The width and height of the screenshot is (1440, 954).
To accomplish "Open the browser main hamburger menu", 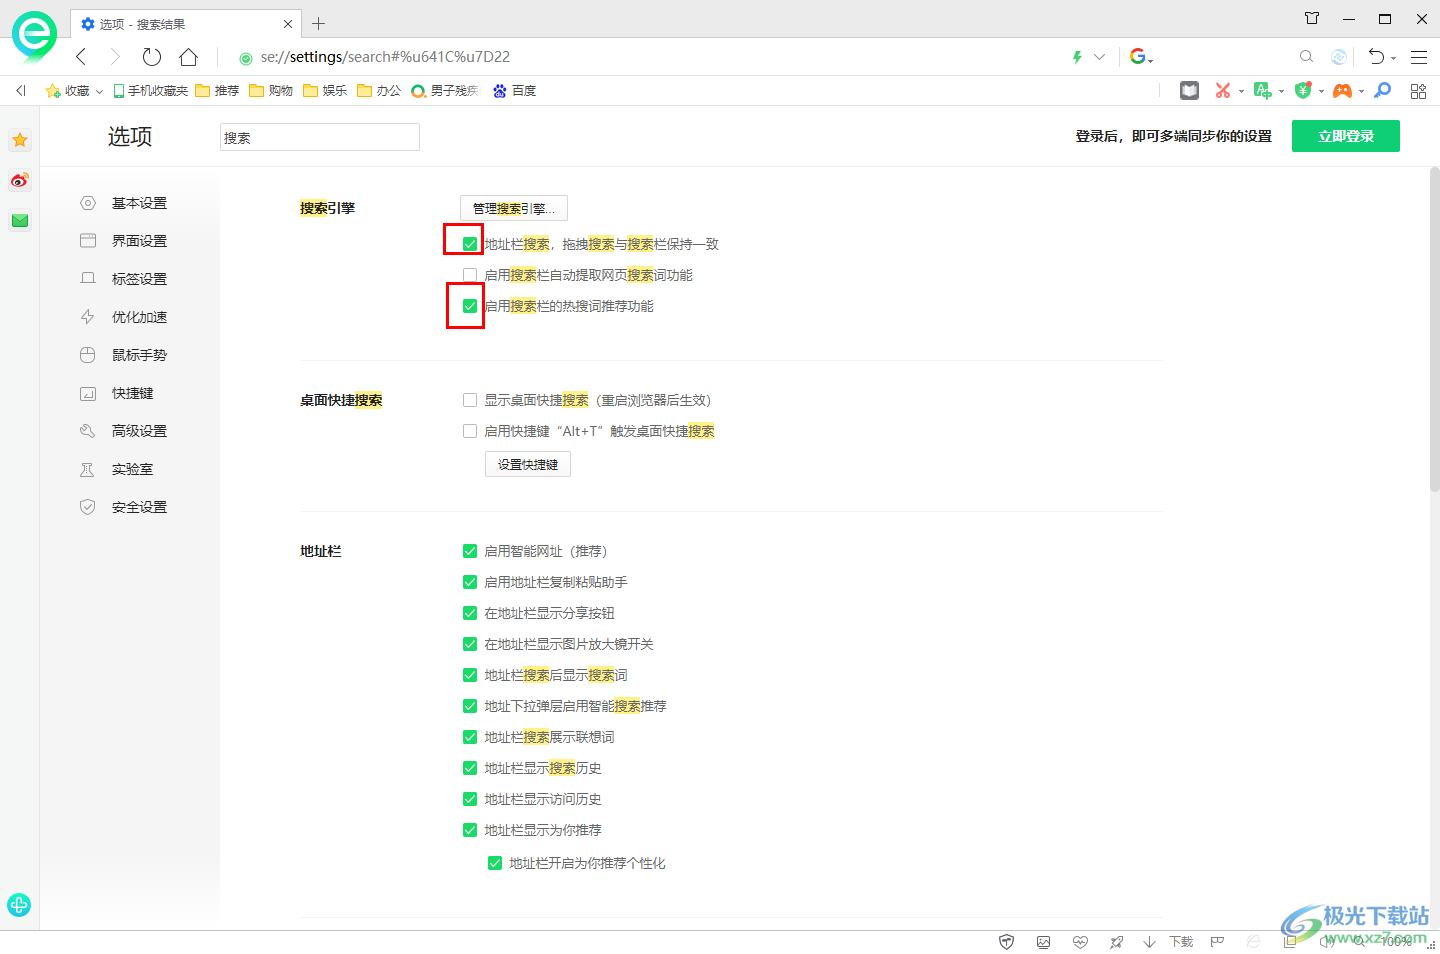I will [x=1419, y=57].
